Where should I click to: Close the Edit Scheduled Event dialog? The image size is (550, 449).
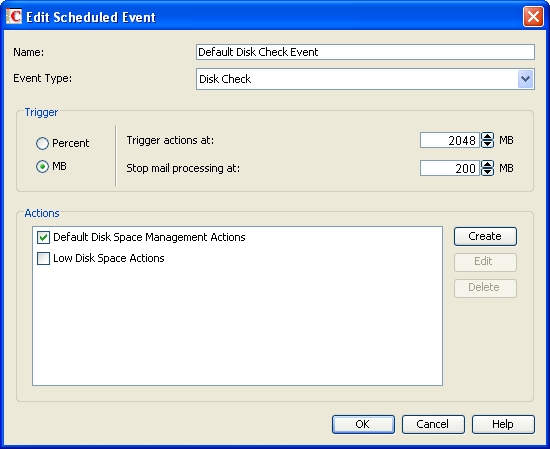tap(533, 16)
